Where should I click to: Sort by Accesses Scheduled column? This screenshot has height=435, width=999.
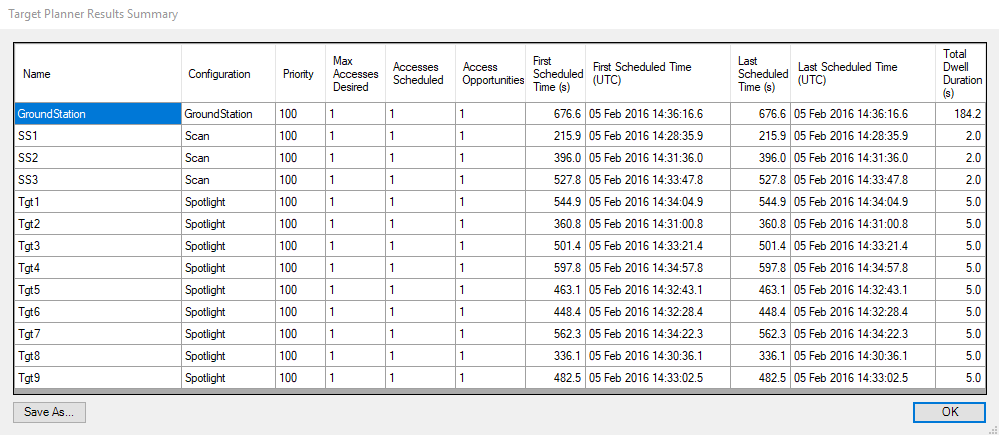[420, 74]
